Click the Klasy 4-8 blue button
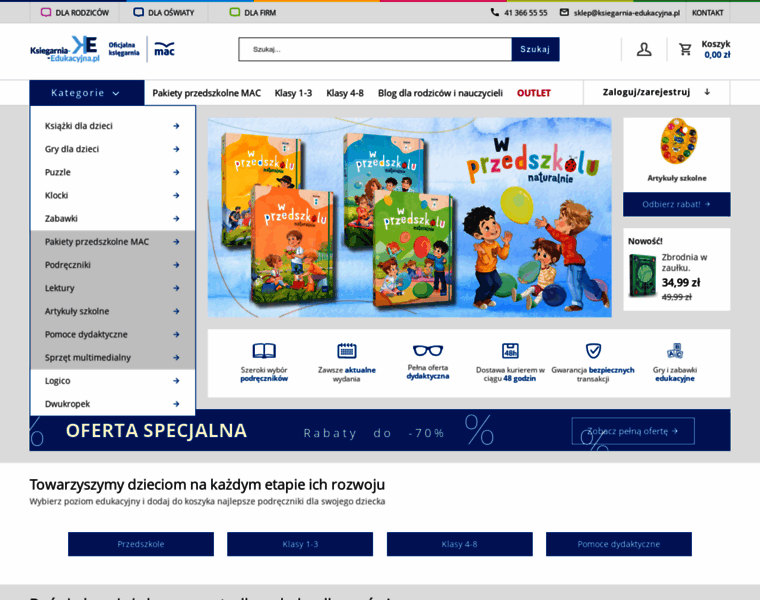760x600 pixels. click(459, 544)
